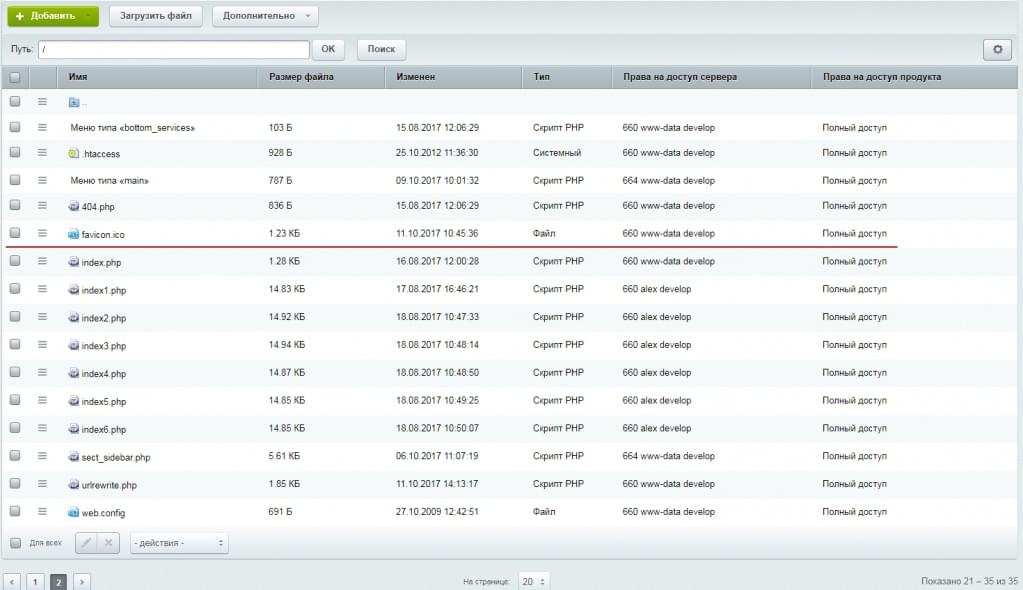Viewport: 1023px width, 590px height.
Task: Click the 'Загрузить файл' button
Action: pos(155,16)
